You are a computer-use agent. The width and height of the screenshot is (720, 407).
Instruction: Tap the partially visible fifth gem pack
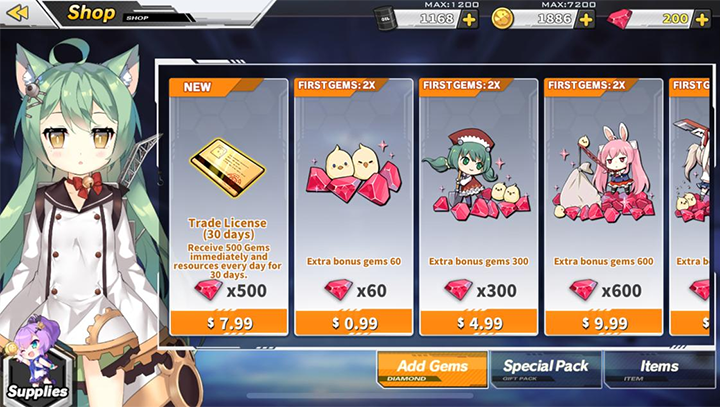point(690,207)
